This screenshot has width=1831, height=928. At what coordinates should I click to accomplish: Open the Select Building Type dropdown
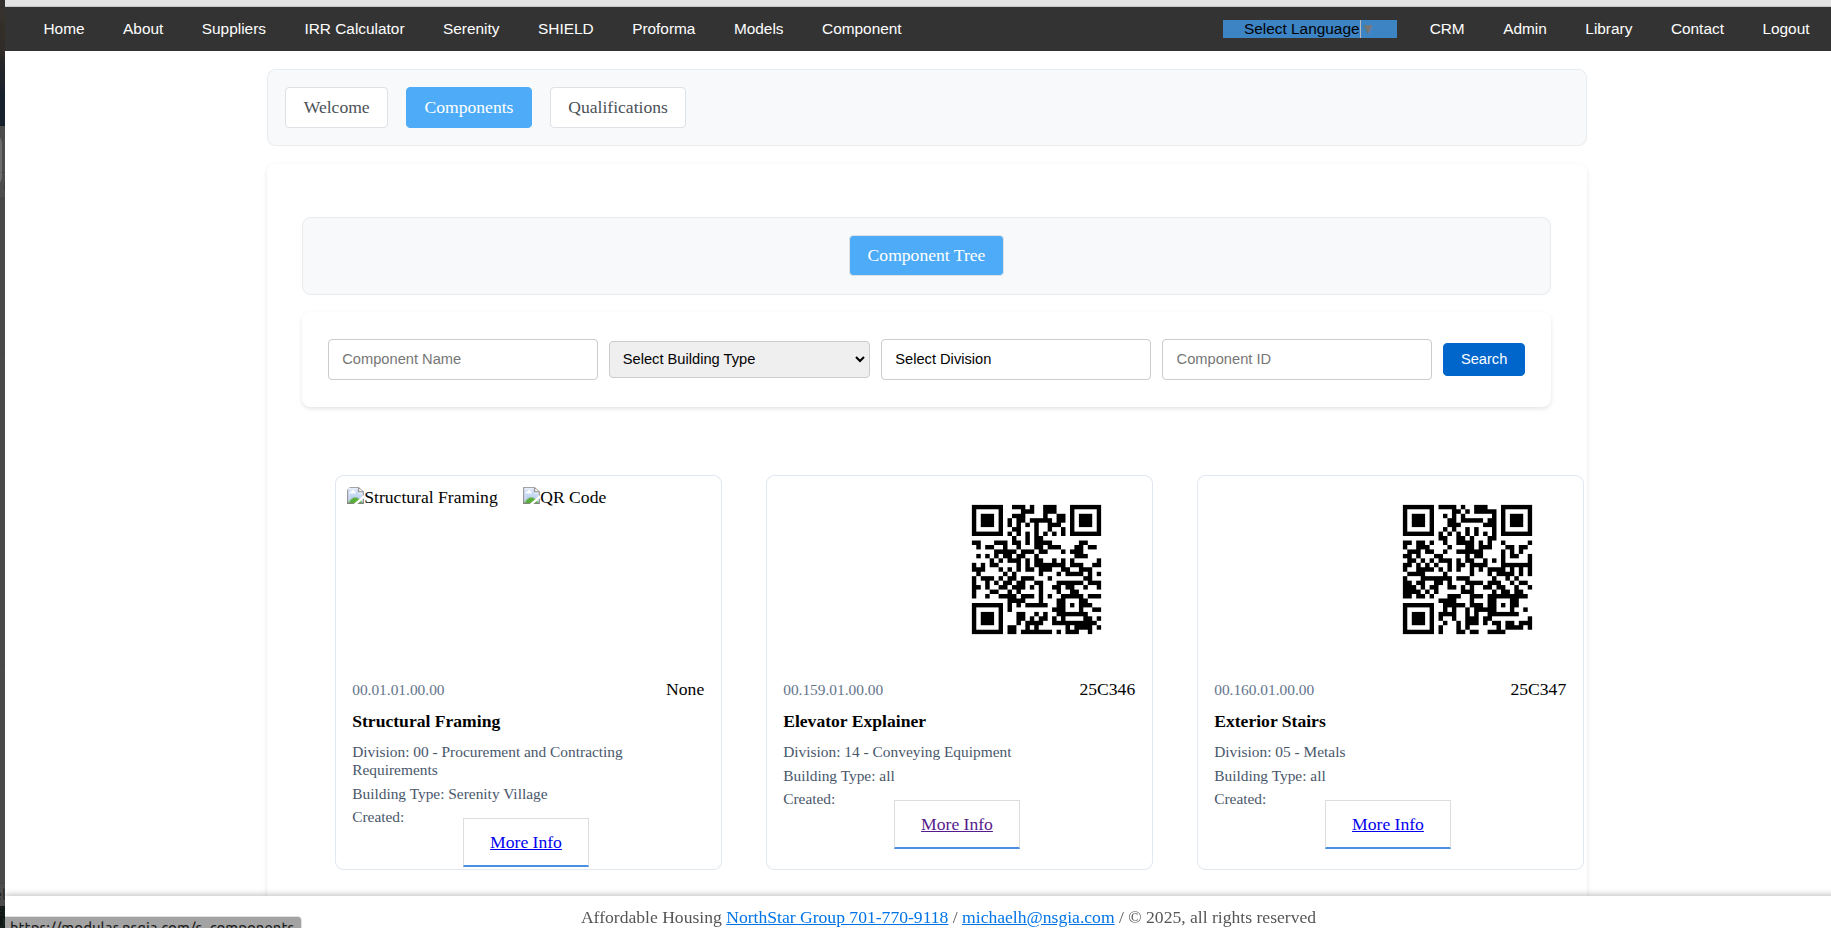tap(739, 359)
